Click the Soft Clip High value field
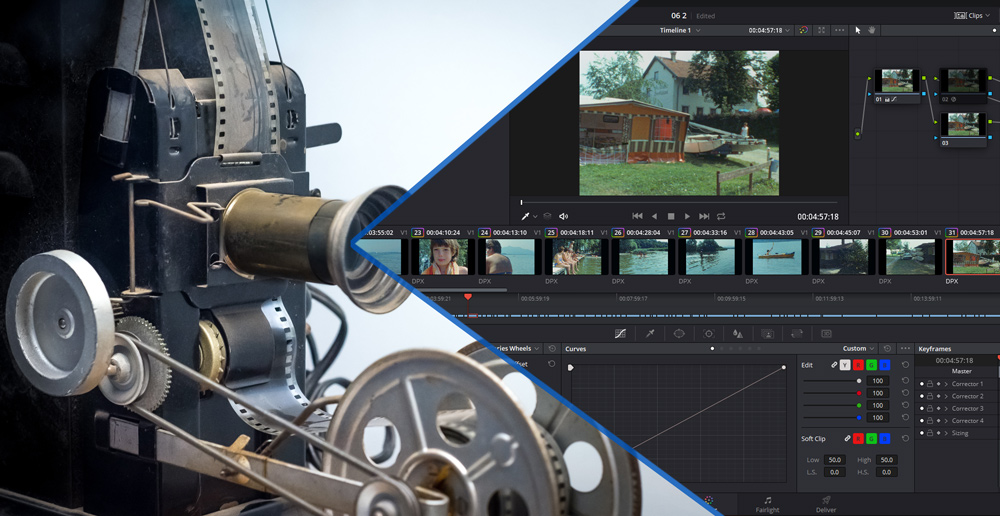The width and height of the screenshot is (1000, 516). click(886, 460)
